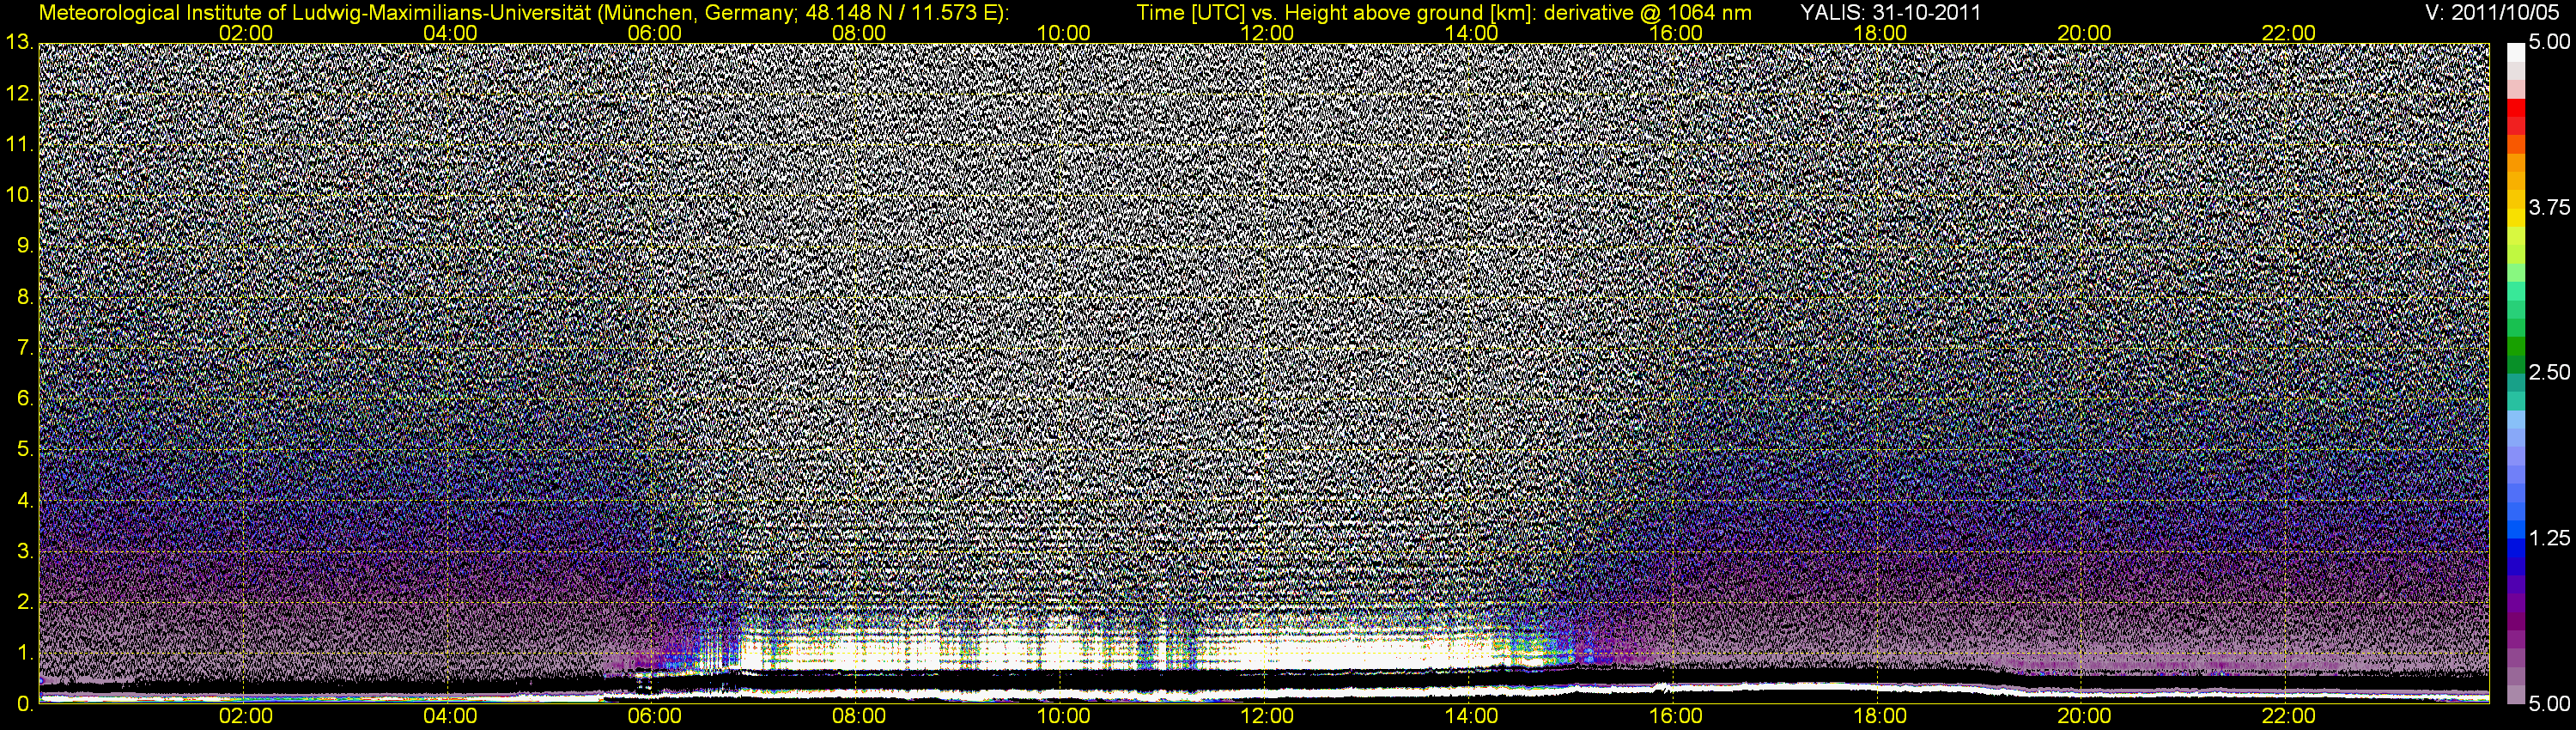Click the 12:00 label on the bottom time axis
This screenshot has width=2576, height=730.
[x=1267, y=717]
